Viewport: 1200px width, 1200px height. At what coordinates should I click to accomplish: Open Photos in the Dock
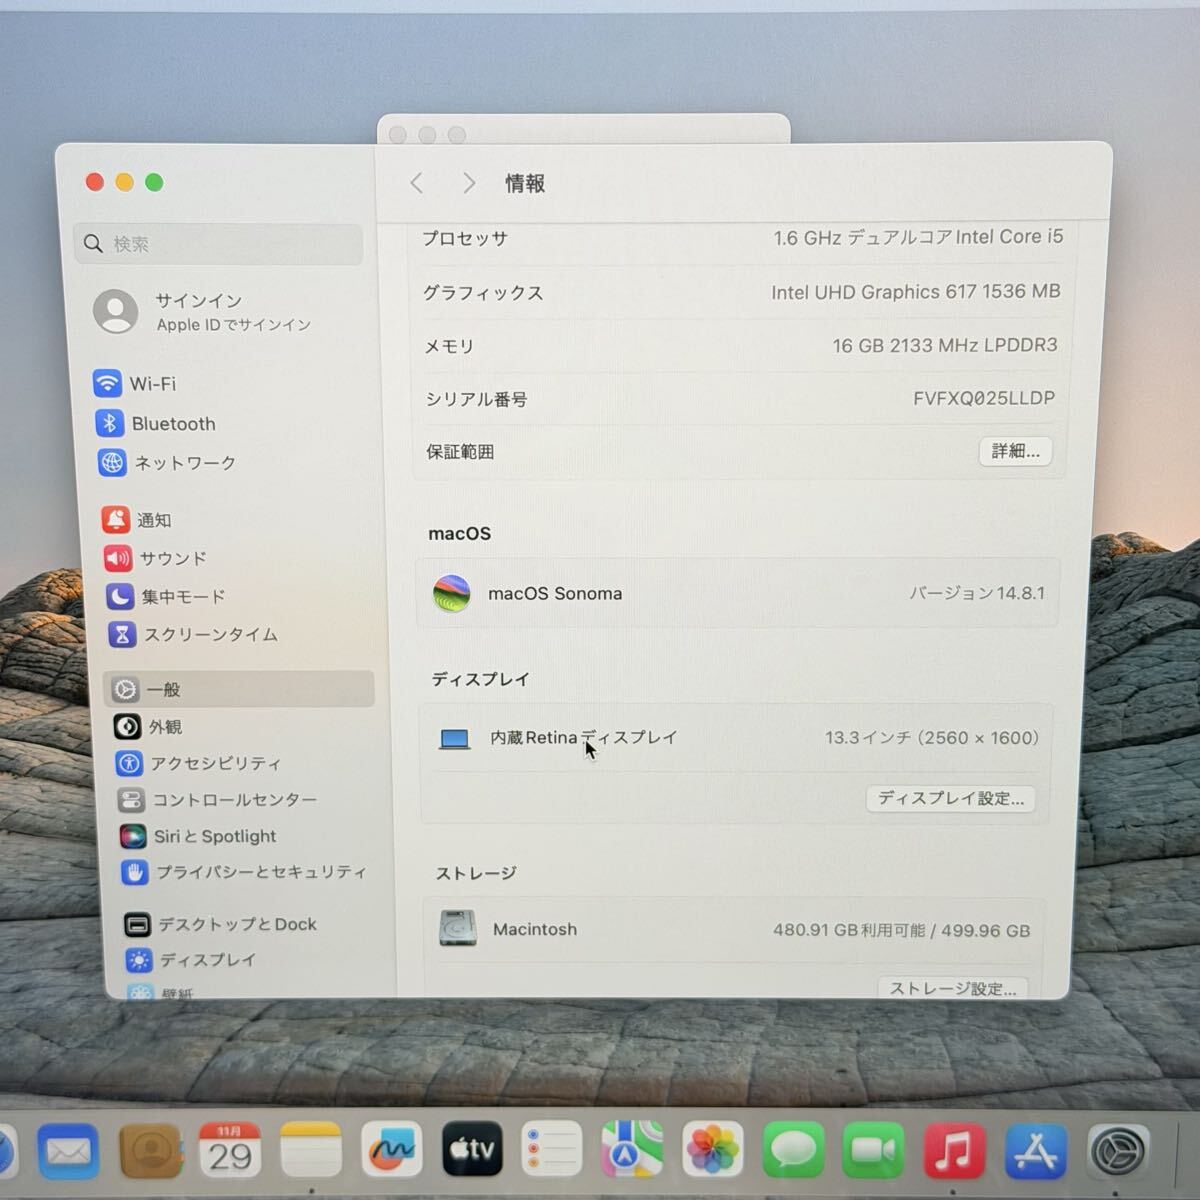pos(713,1150)
